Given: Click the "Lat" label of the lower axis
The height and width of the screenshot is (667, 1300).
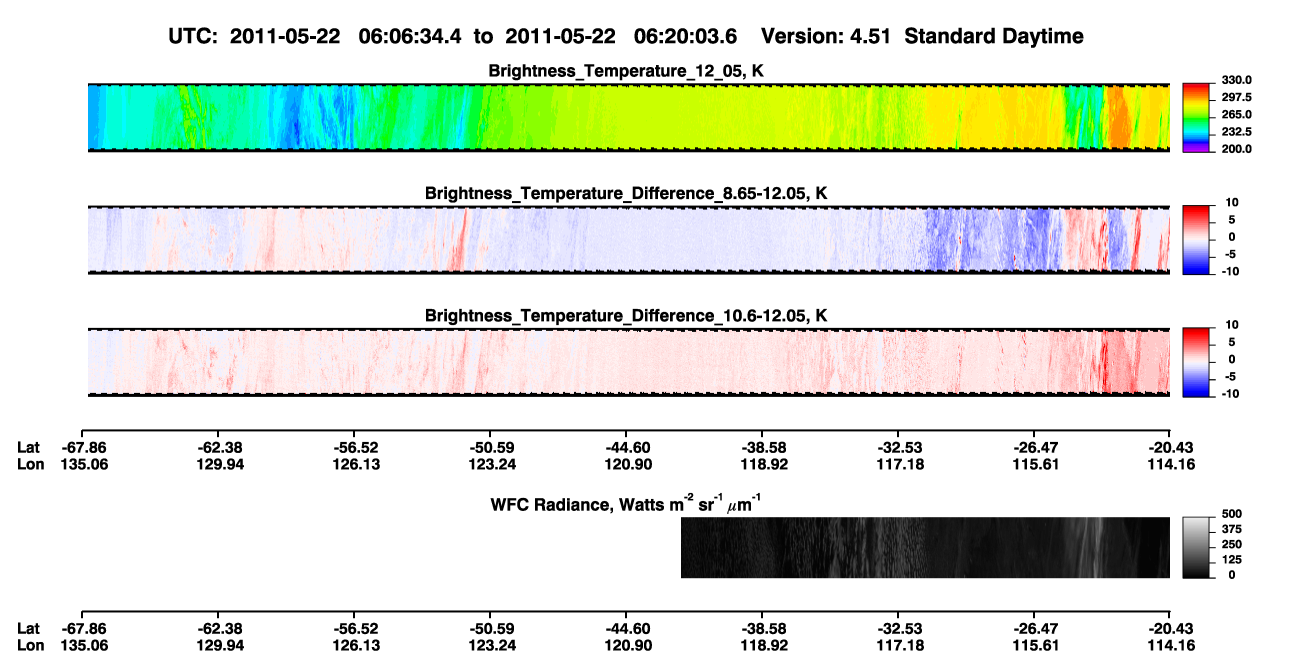Looking at the screenshot, I should [29, 628].
